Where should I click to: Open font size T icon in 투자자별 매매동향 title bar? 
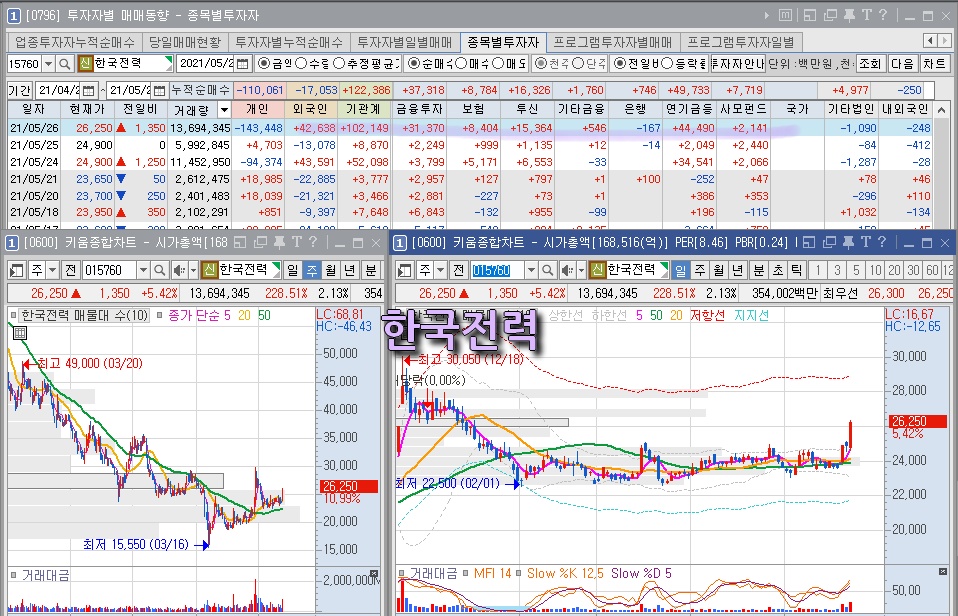[x=866, y=16]
